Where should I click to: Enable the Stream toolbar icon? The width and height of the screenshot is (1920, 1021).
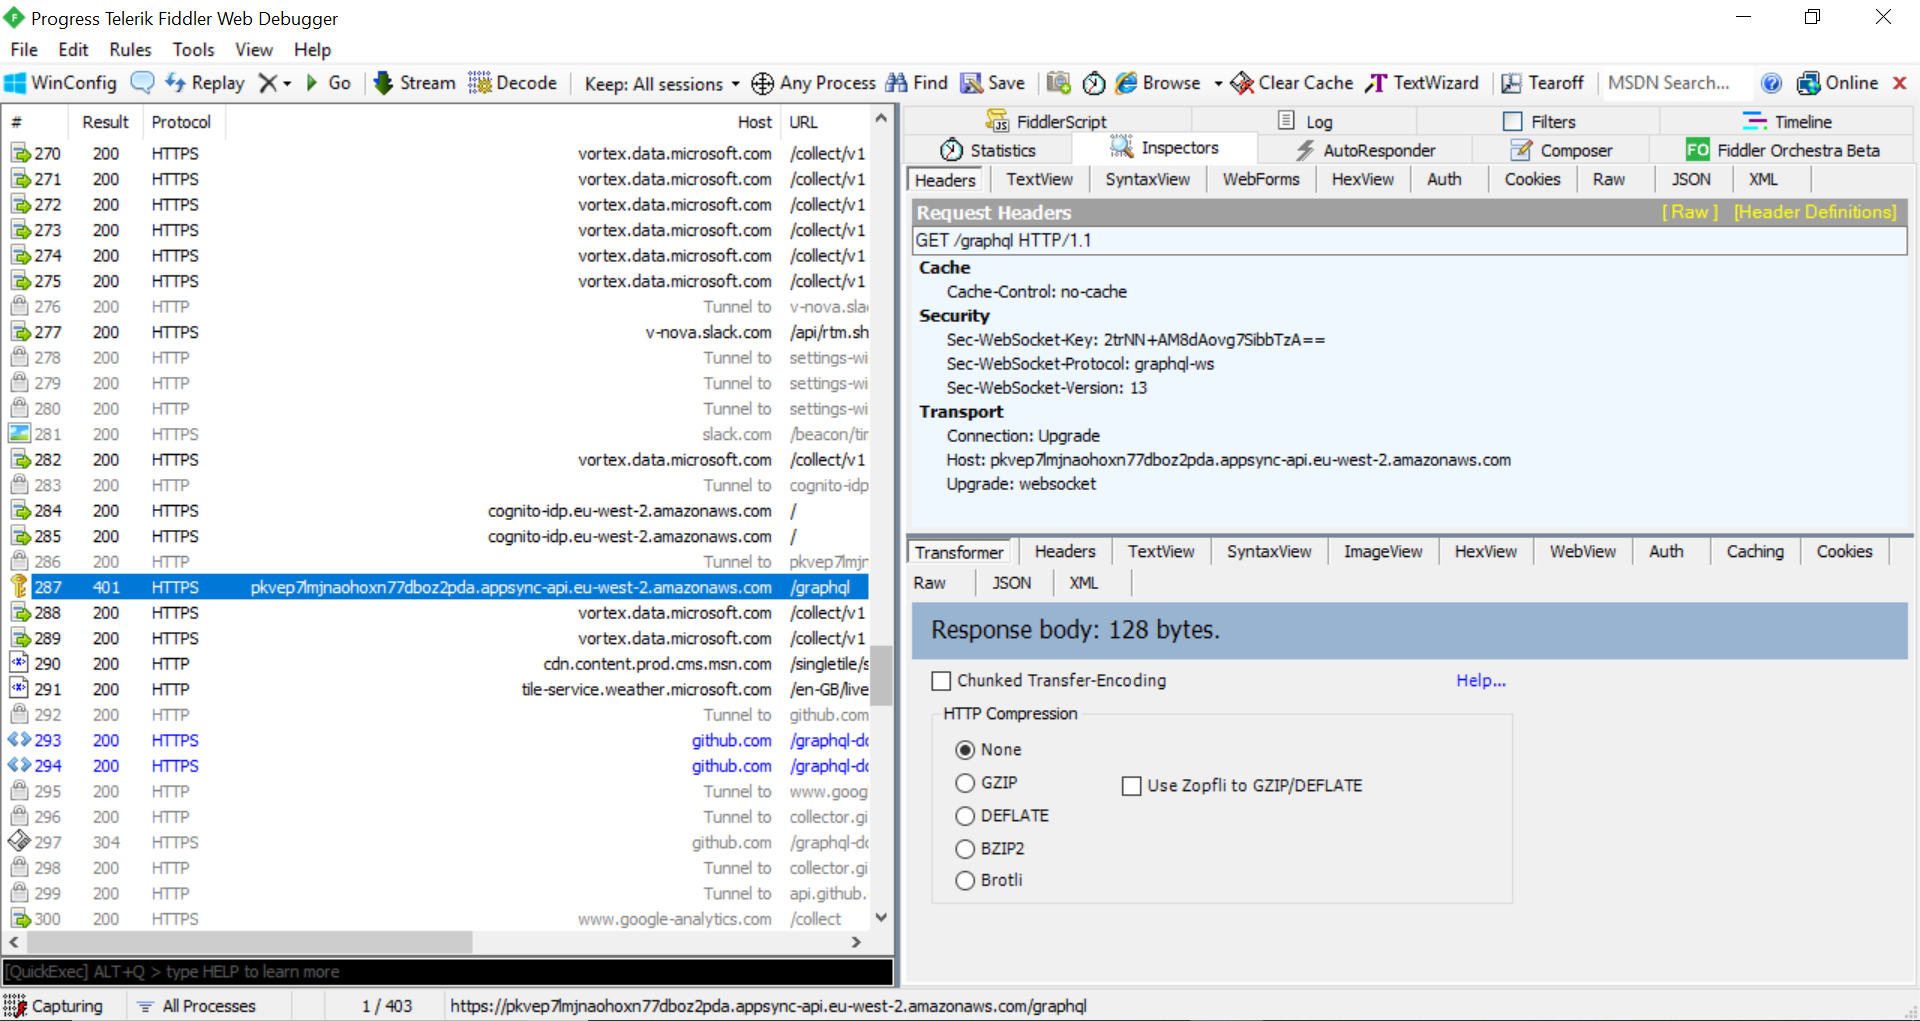pyautogui.click(x=414, y=83)
